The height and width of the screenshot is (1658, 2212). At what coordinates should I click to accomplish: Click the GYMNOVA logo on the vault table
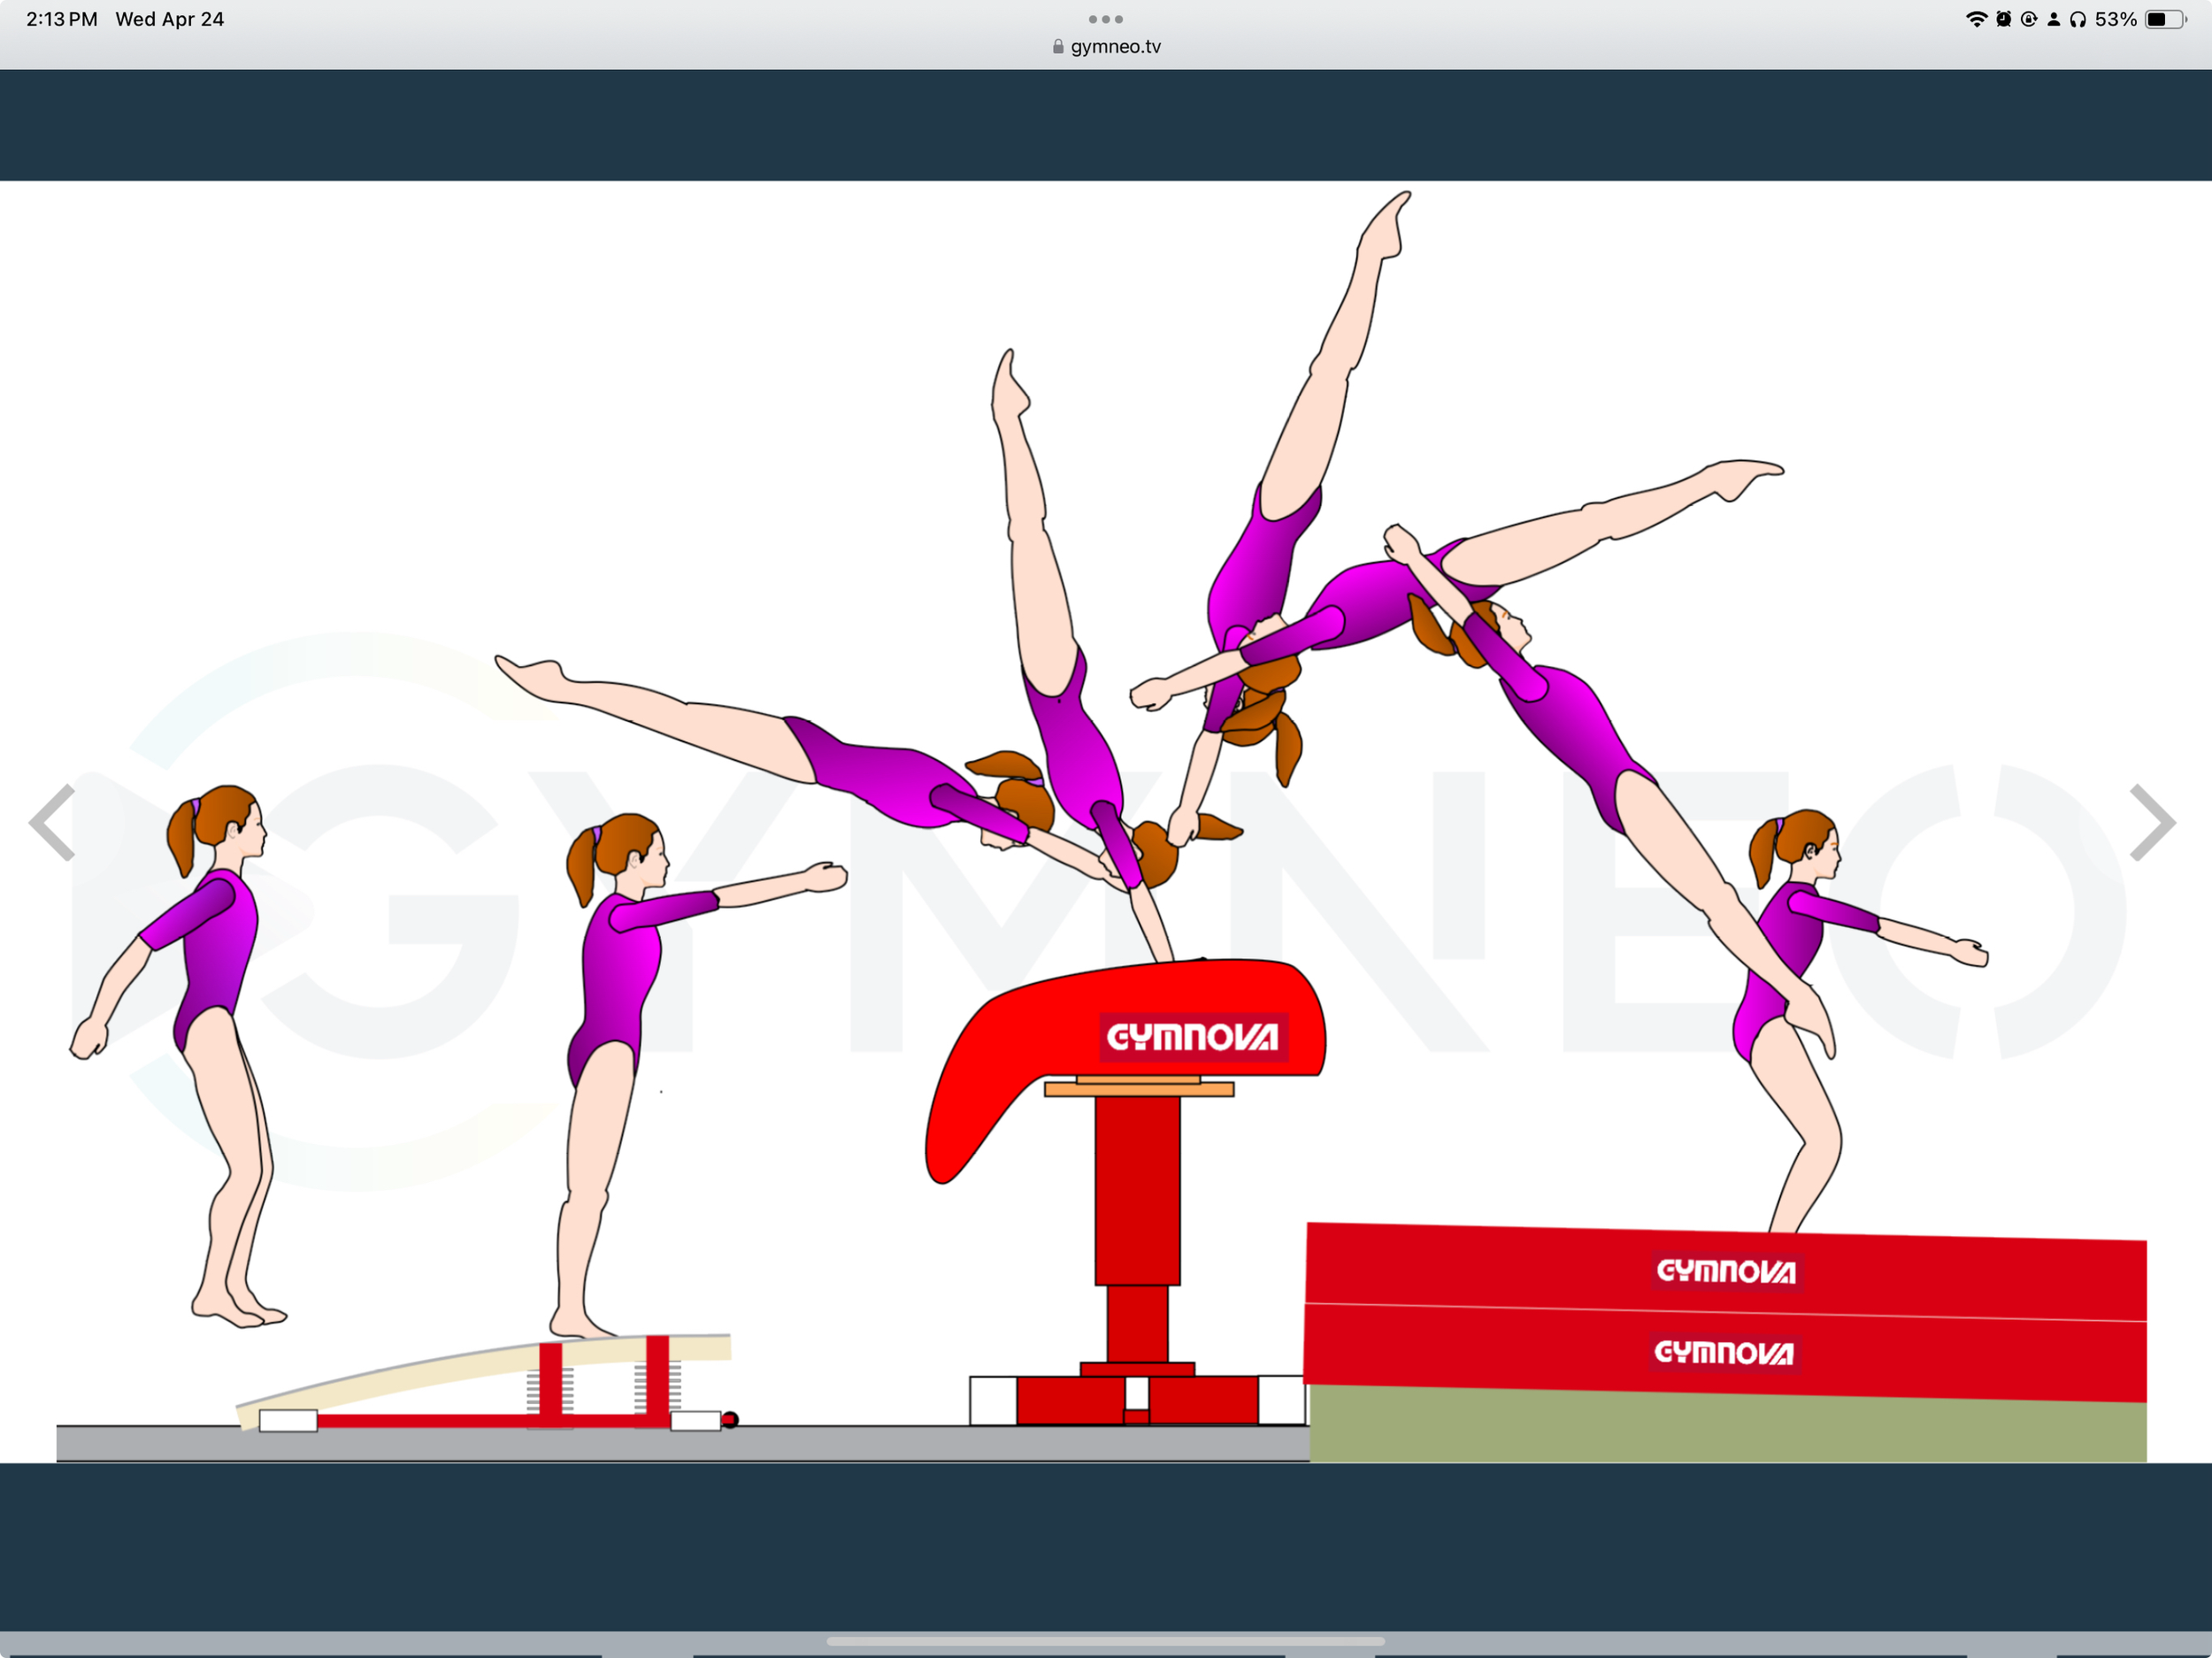tap(1193, 1037)
